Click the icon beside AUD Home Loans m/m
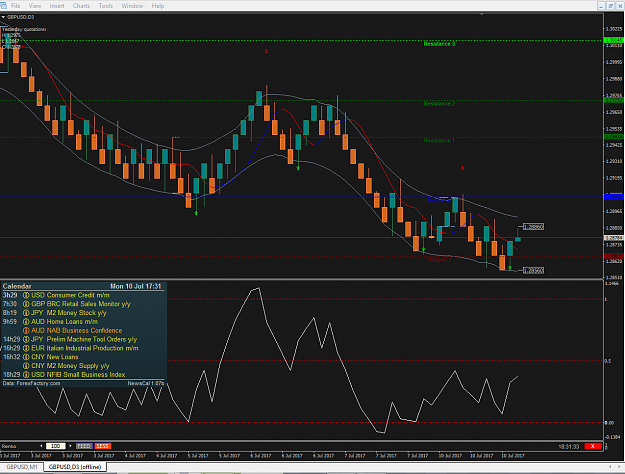625x474 pixels. click(26, 322)
